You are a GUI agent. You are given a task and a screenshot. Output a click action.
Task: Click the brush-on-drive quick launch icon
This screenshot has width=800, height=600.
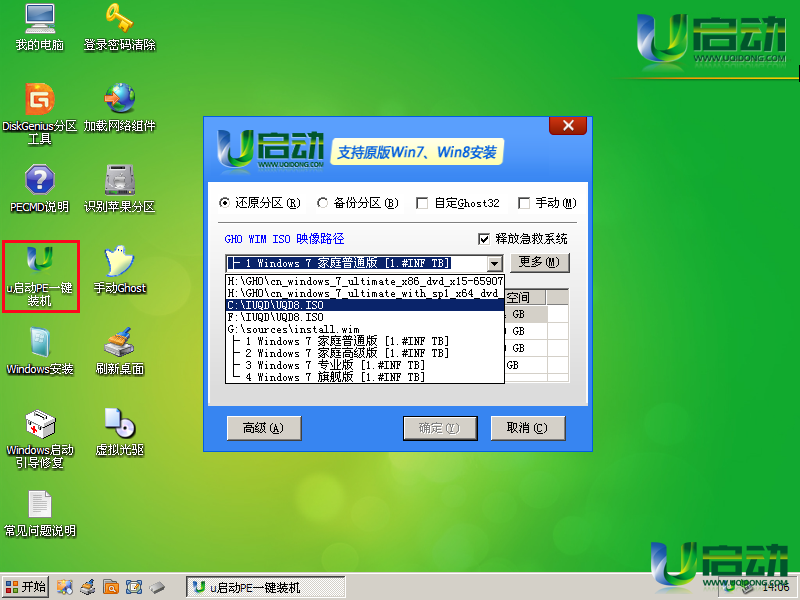(x=88, y=587)
